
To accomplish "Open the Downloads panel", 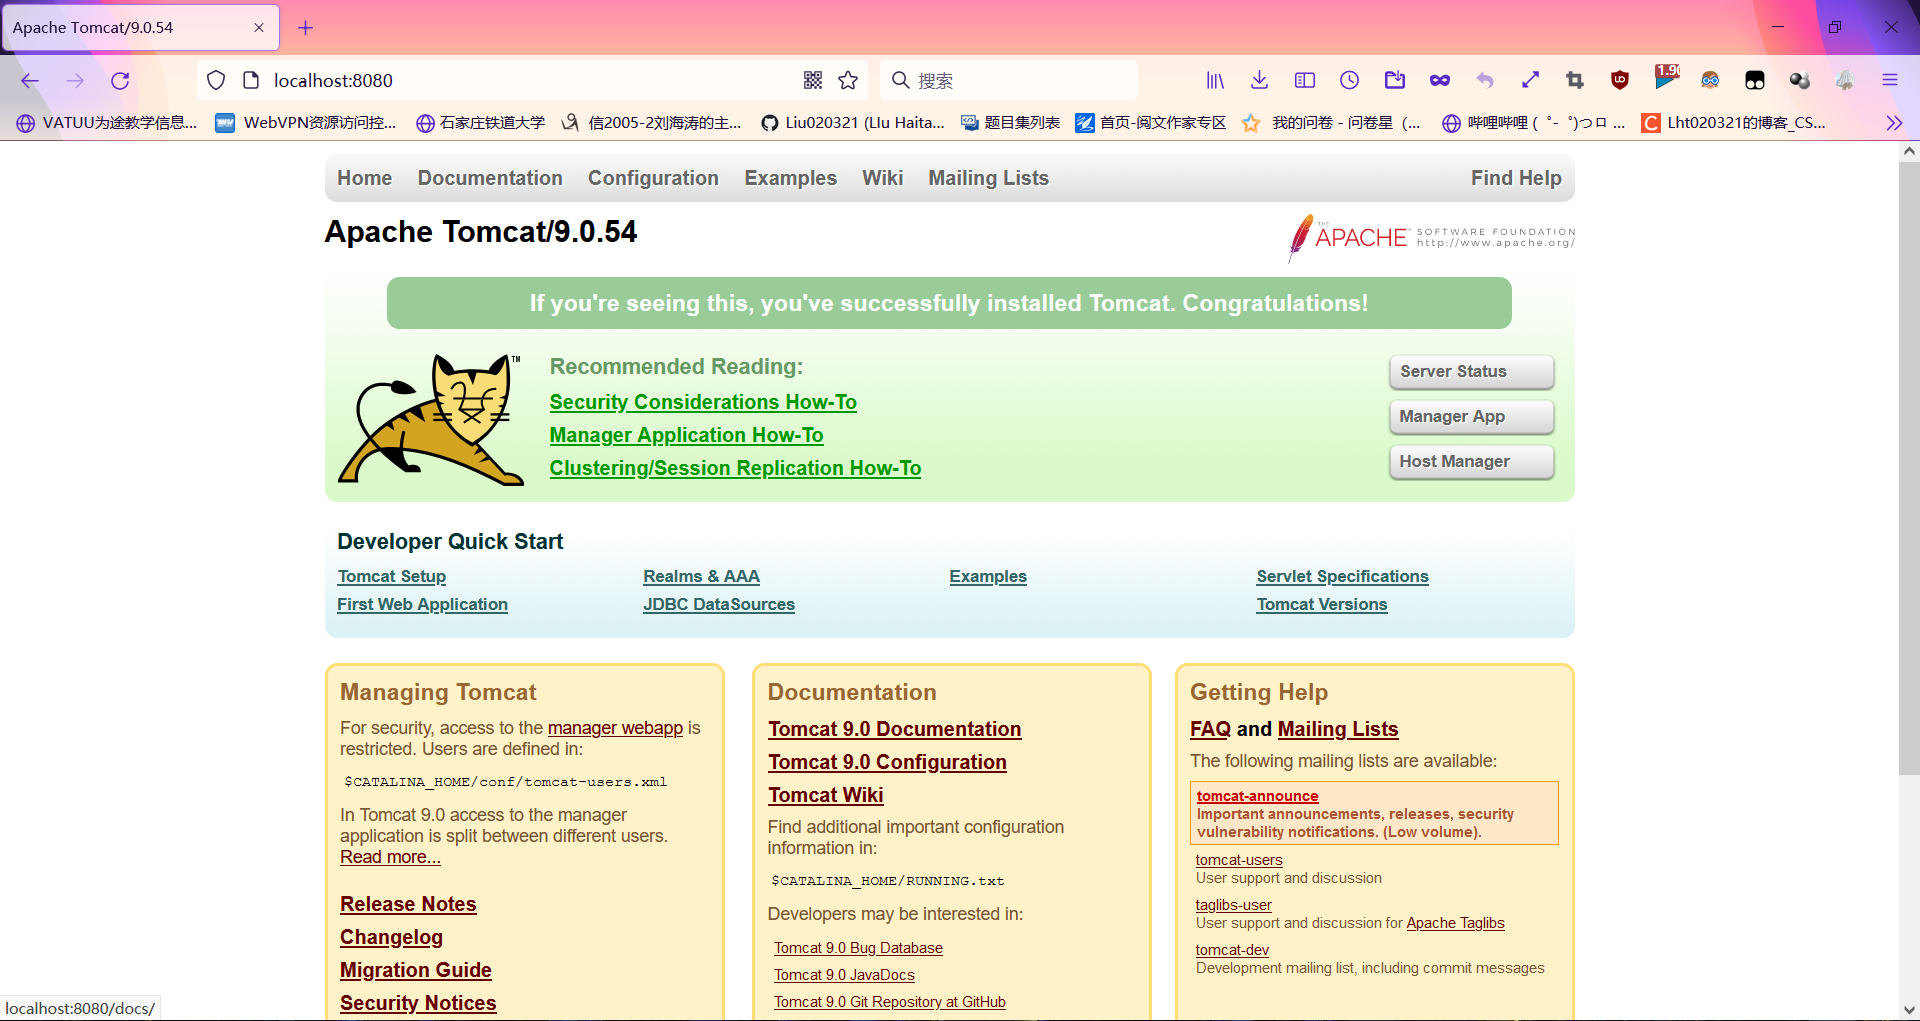I will 1260,80.
